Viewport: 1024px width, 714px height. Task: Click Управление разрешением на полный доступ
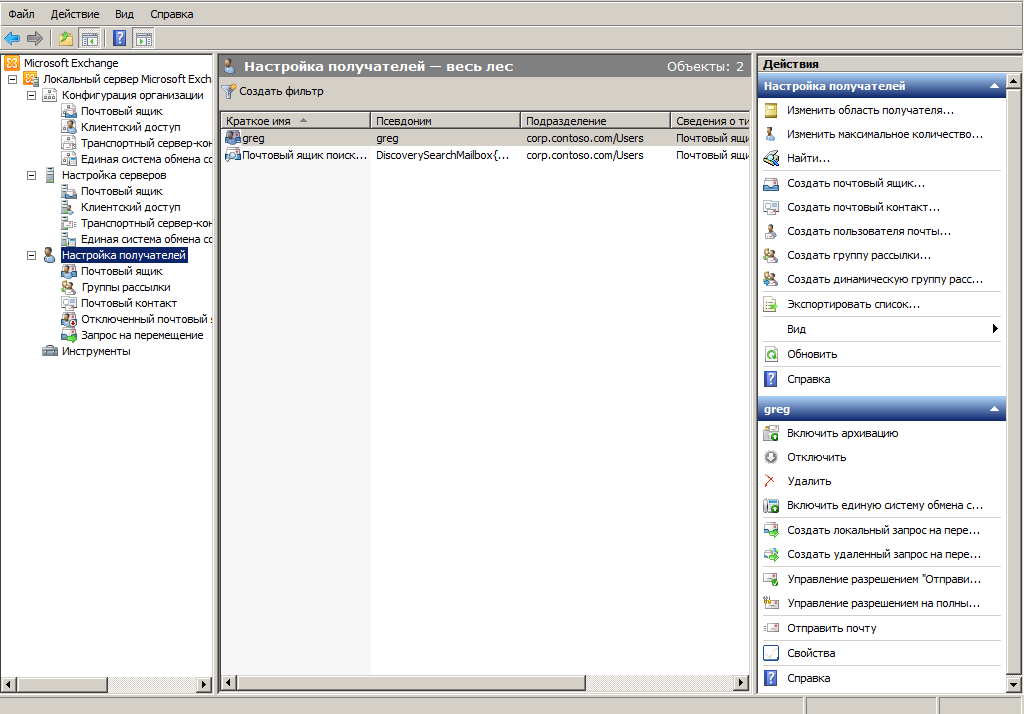click(884, 603)
